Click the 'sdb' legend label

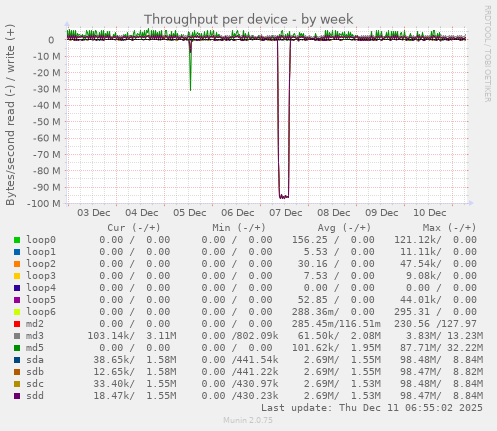pyautogui.click(x=35, y=372)
